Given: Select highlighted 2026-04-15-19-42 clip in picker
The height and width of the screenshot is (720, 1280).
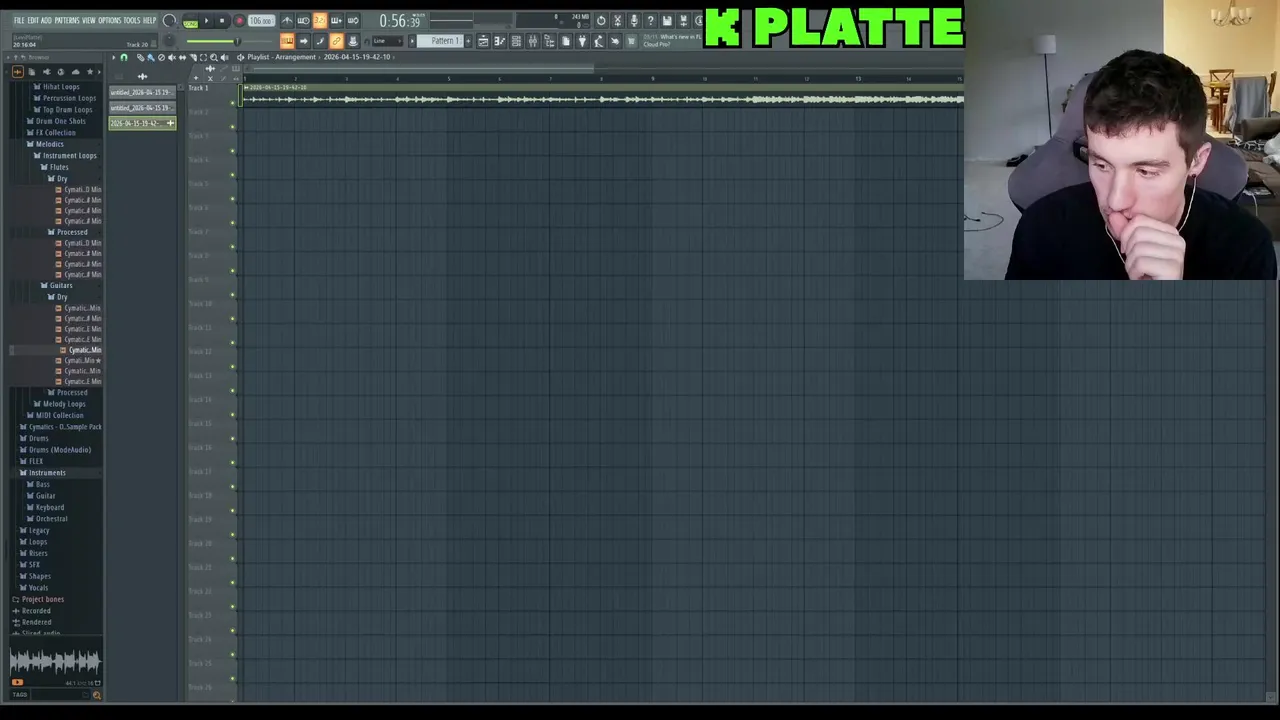Looking at the screenshot, I should coord(142,123).
